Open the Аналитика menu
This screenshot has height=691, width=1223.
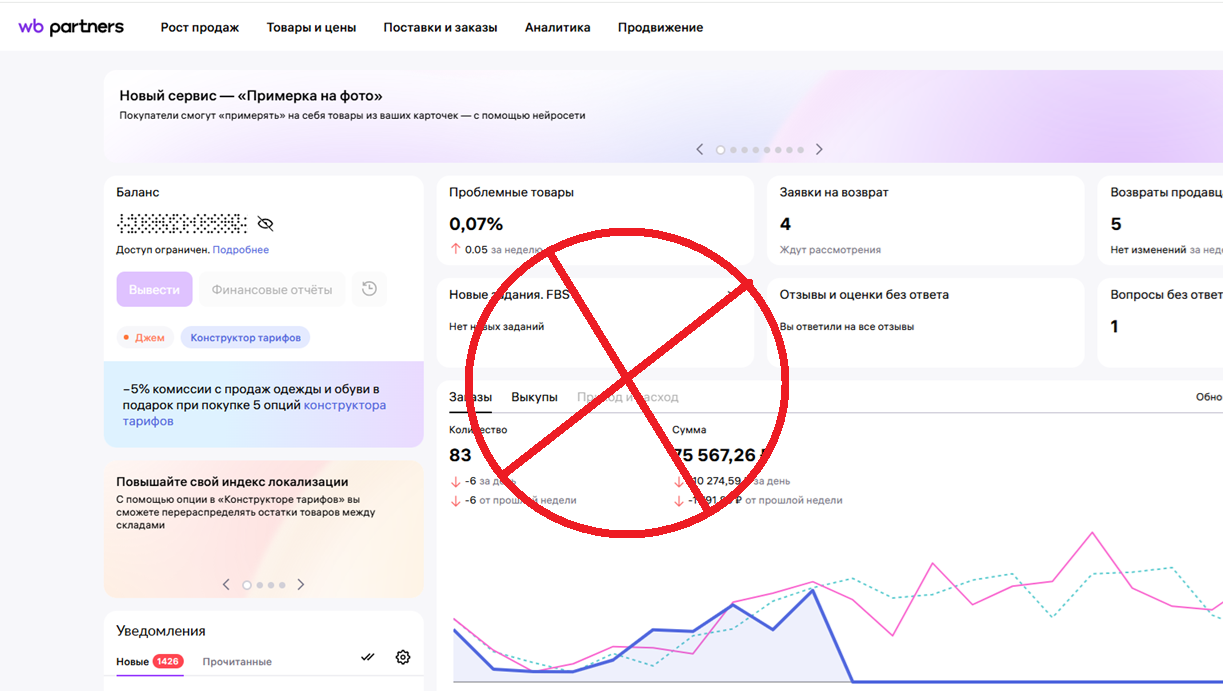pyautogui.click(x=557, y=27)
